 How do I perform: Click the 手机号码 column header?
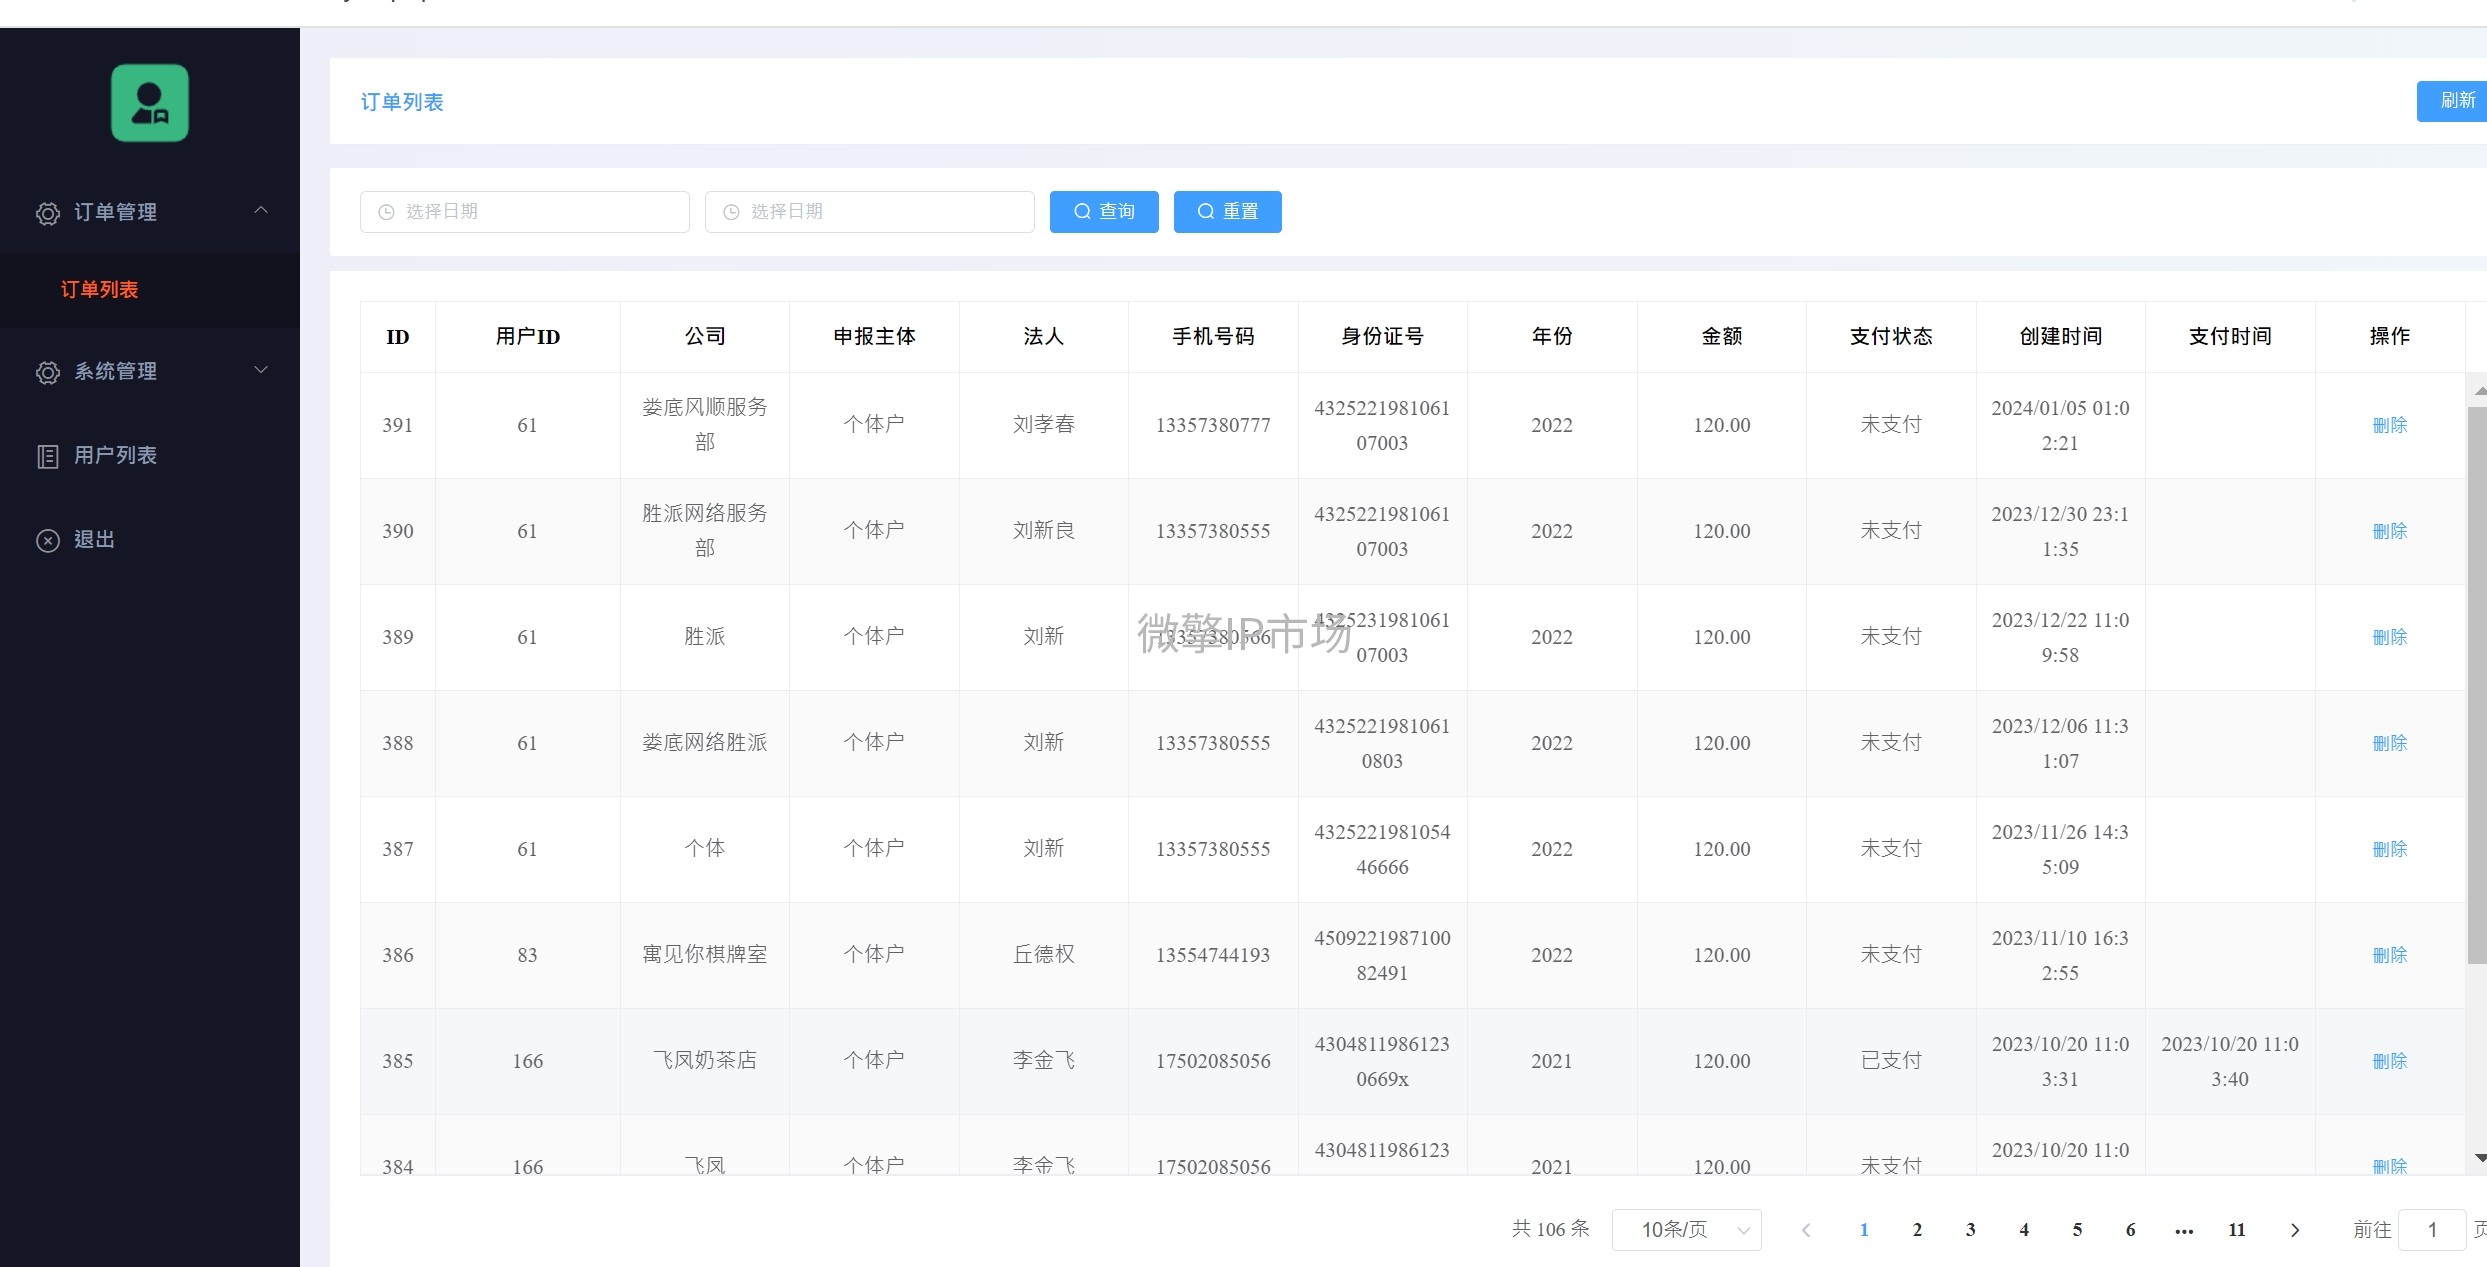(1213, 336)
